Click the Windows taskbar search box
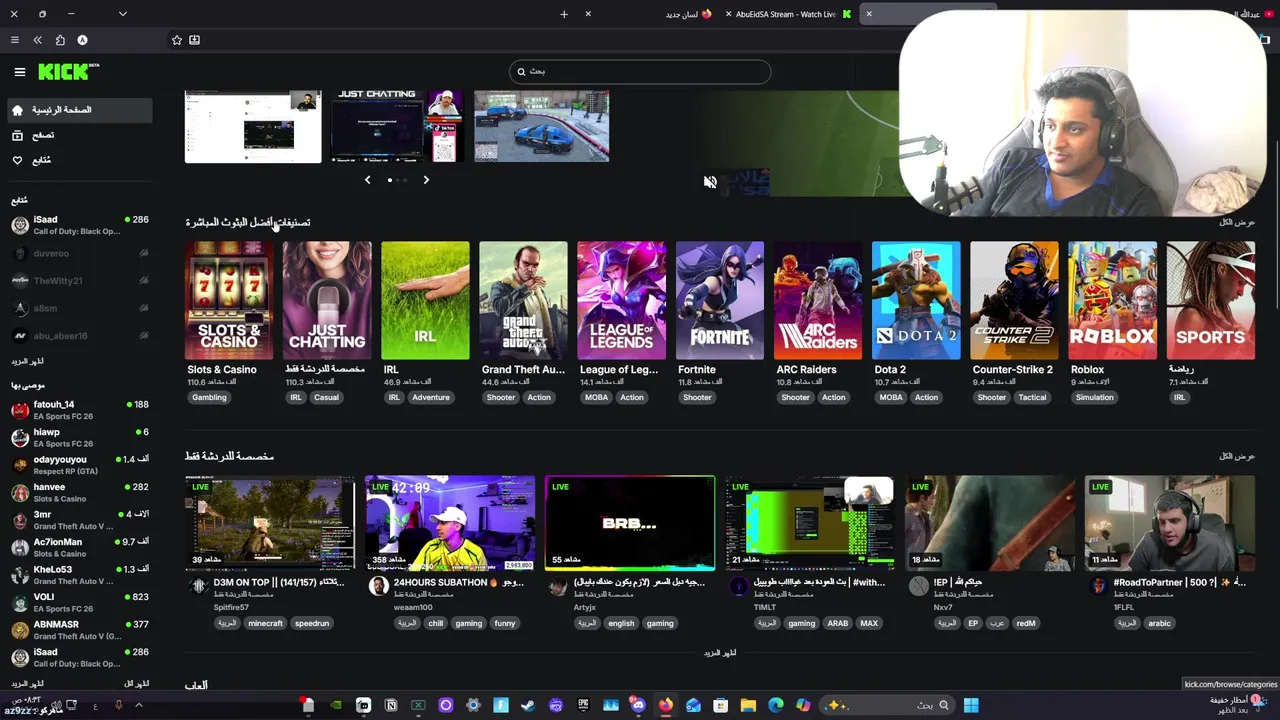 (887, 705)
